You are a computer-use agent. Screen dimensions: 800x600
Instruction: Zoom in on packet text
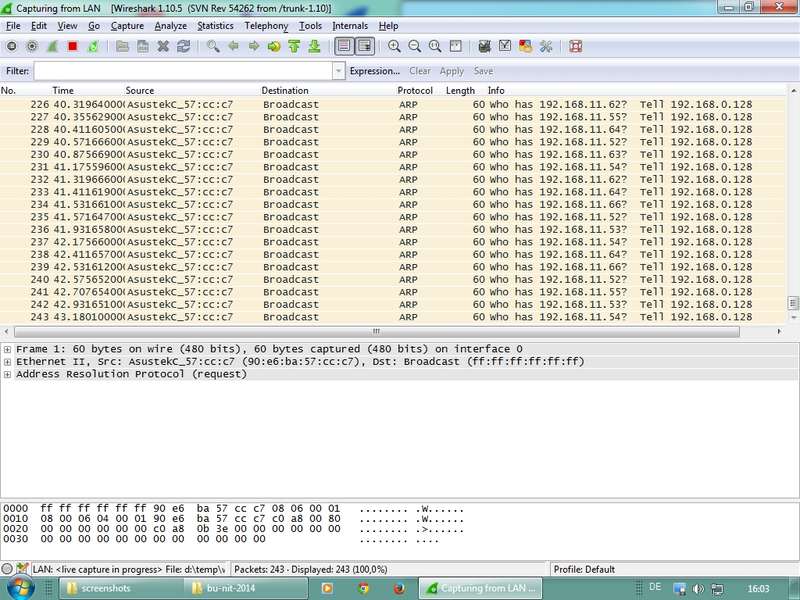pos(394,46)
